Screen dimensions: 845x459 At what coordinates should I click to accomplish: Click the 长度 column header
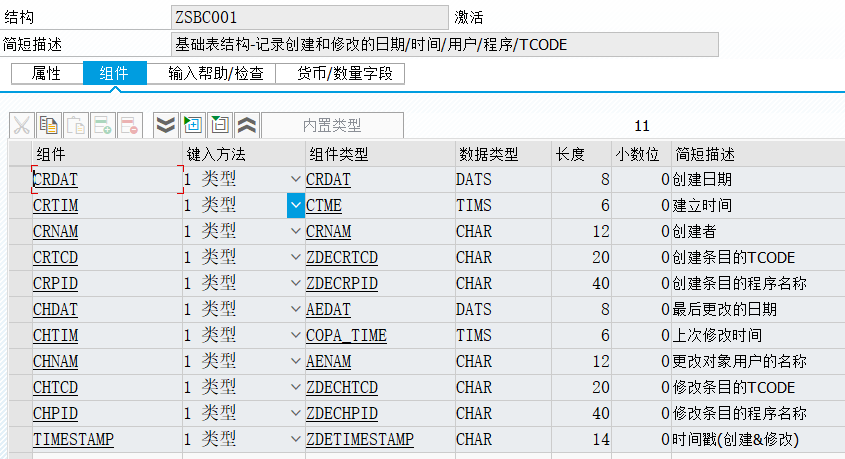tap(581, 154)
